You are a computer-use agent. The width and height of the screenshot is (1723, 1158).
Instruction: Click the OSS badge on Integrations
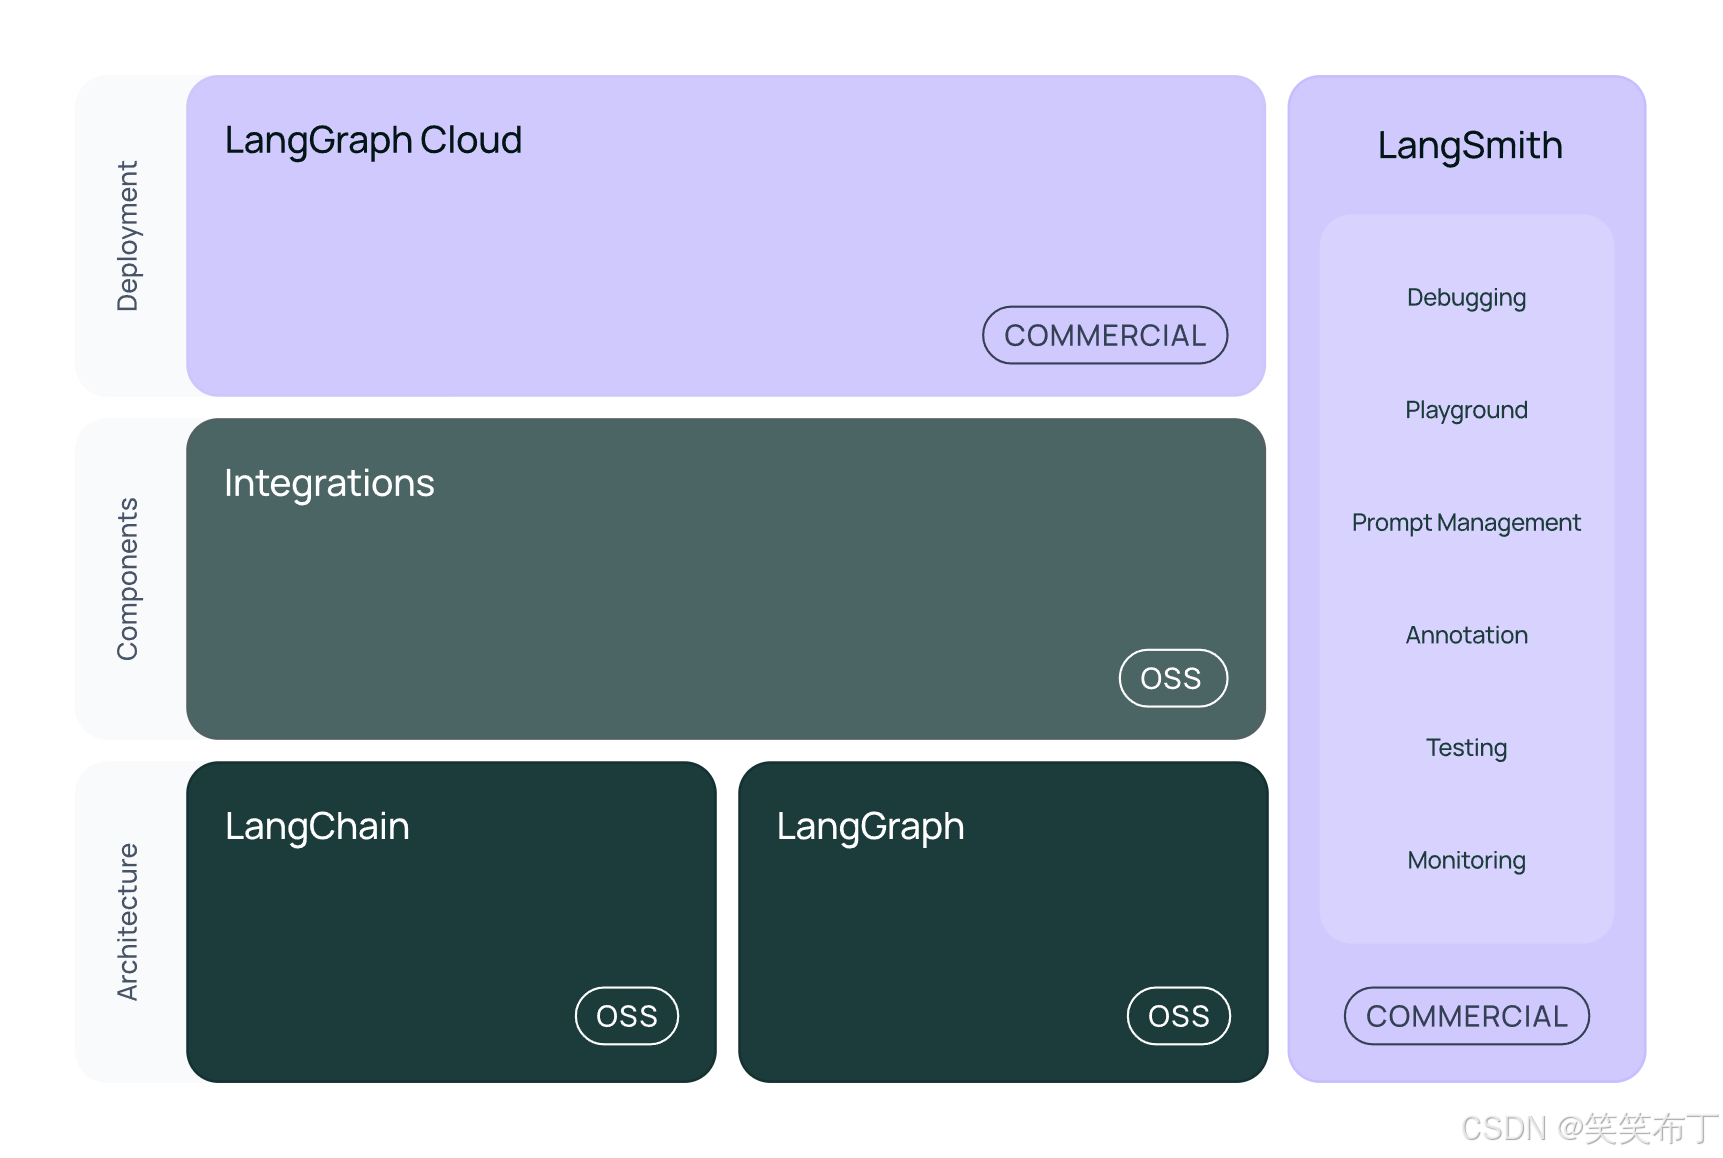1172,678
